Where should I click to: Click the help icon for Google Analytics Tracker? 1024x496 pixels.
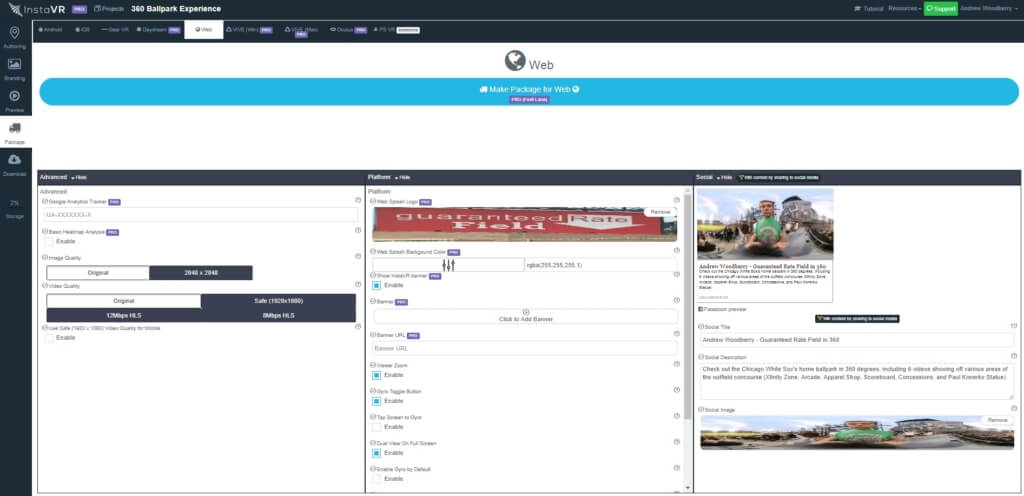click(358, 200)
